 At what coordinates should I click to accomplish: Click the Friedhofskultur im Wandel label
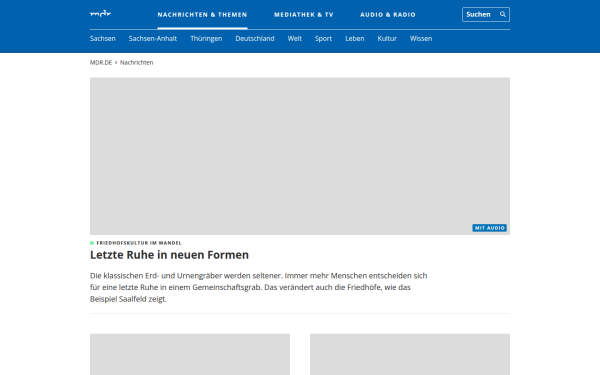click(139, 243)
